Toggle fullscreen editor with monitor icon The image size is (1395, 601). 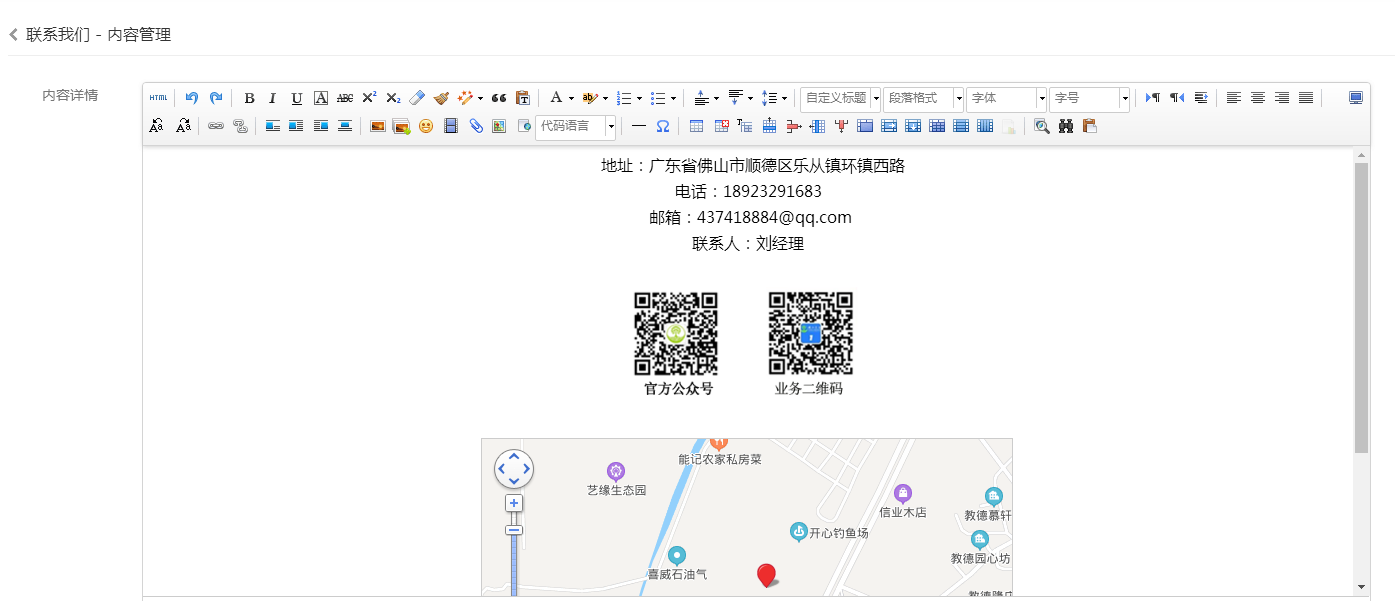1355,98
